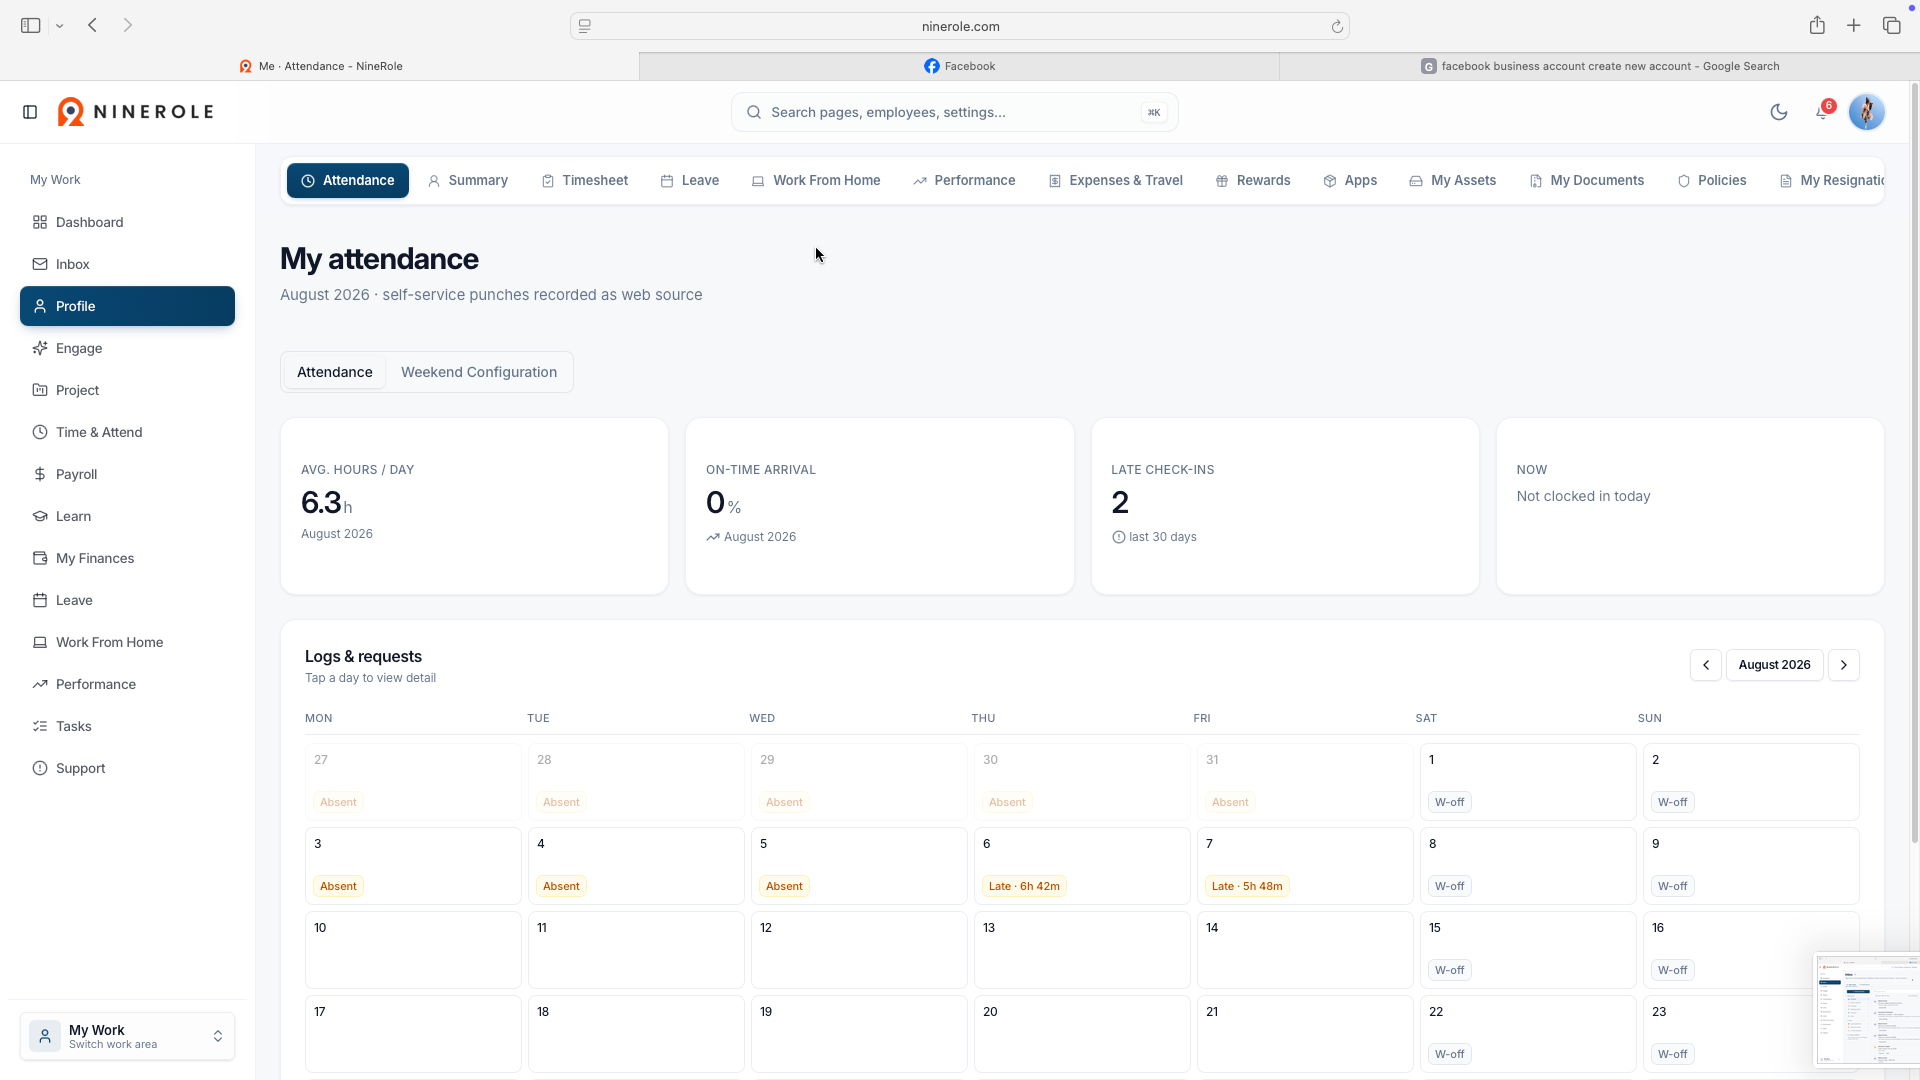Open Dashboard in the sidebar
The height and width of the screenshot is (1080, 1920).
[x=127, y=222]
